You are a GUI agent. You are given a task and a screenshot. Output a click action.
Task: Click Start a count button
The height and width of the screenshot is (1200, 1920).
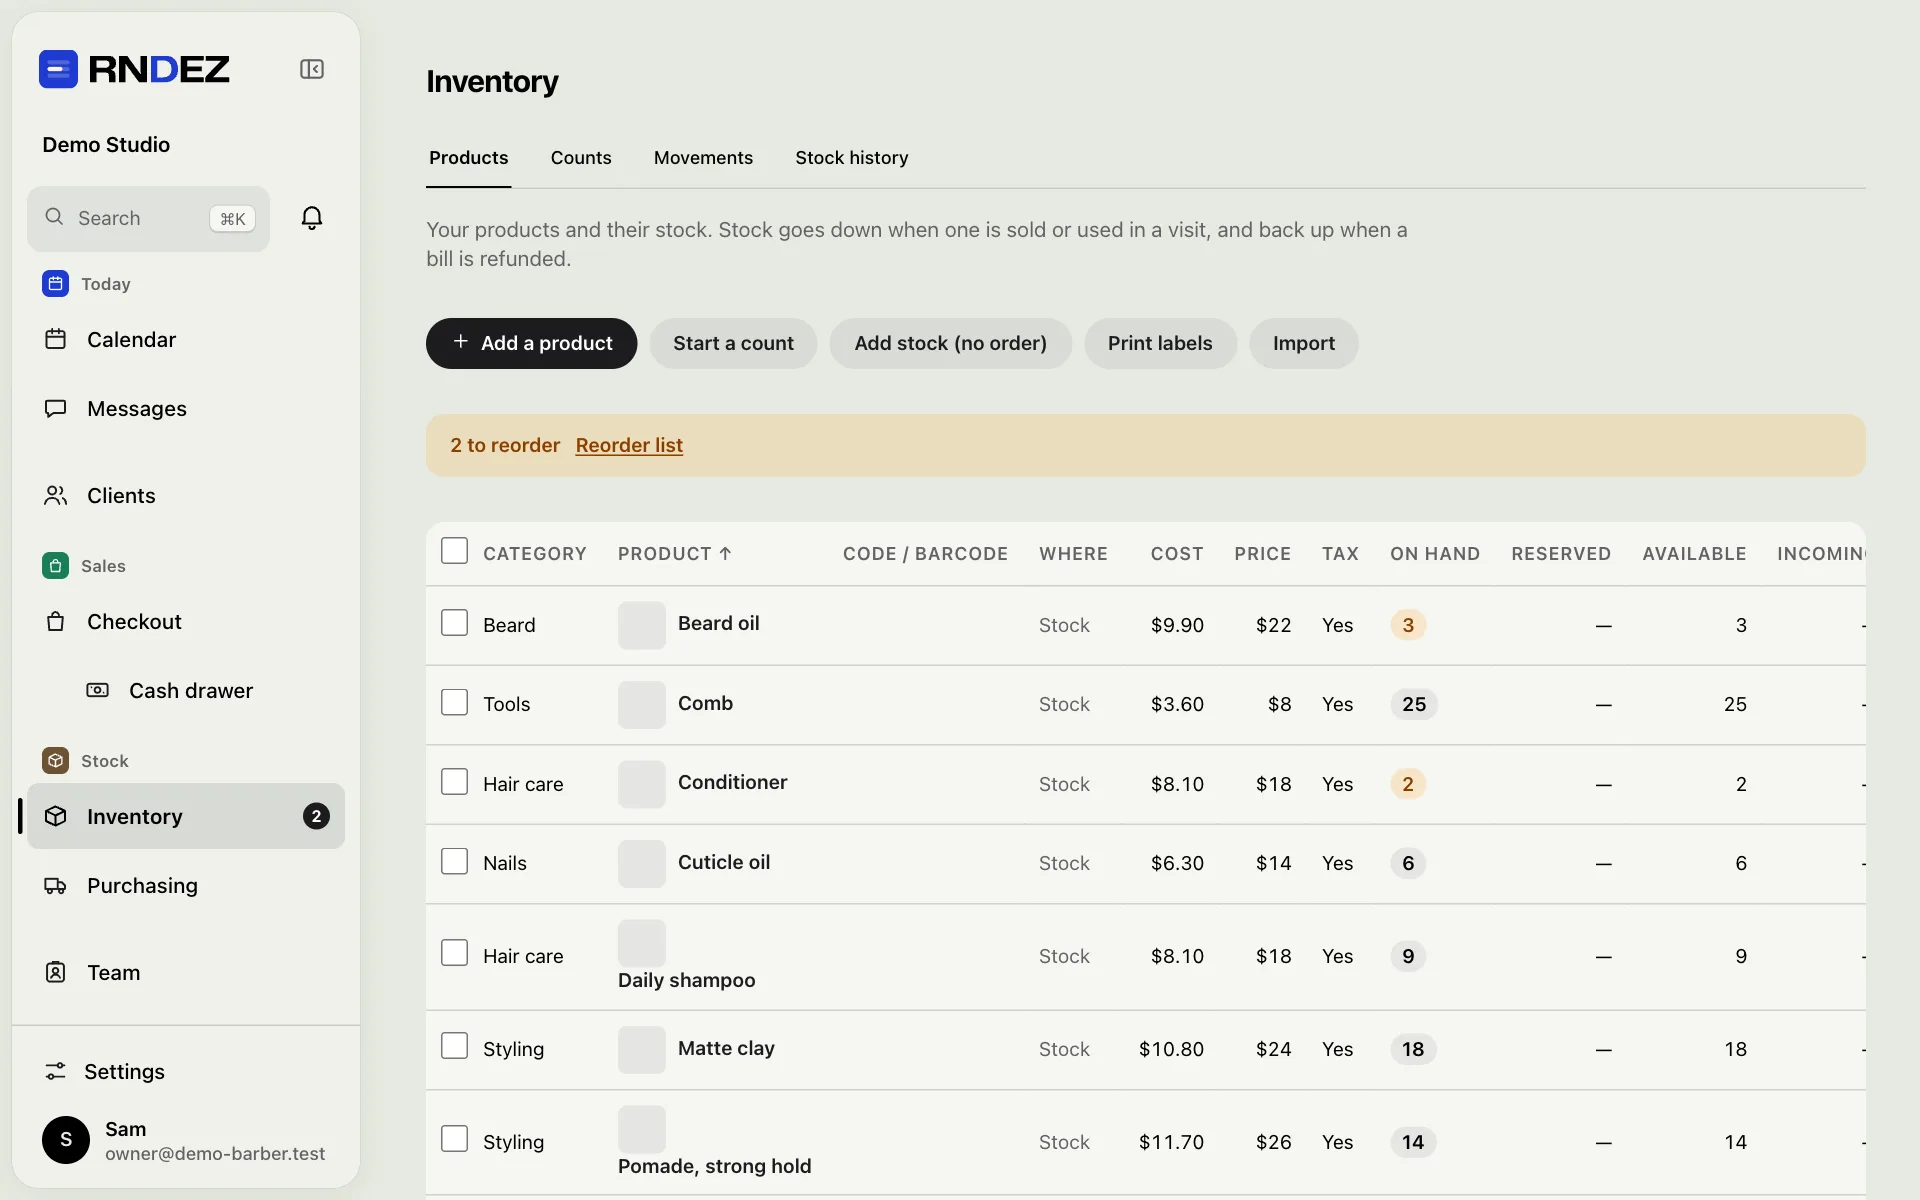tap(733, 344)
